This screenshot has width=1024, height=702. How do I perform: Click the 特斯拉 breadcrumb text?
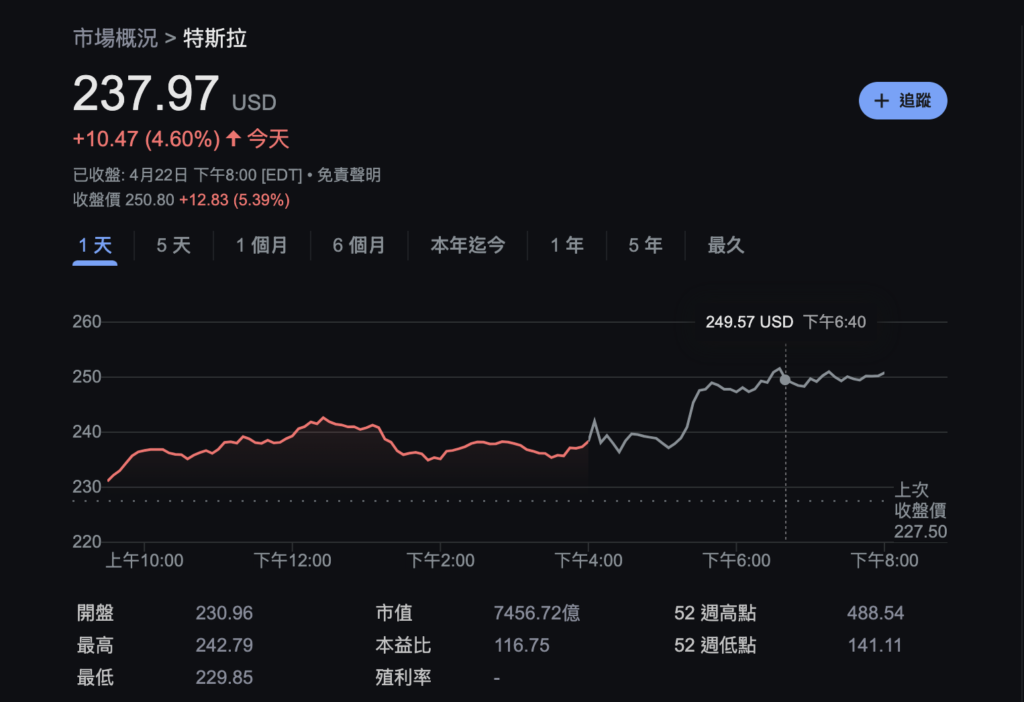tap(215, 39)
